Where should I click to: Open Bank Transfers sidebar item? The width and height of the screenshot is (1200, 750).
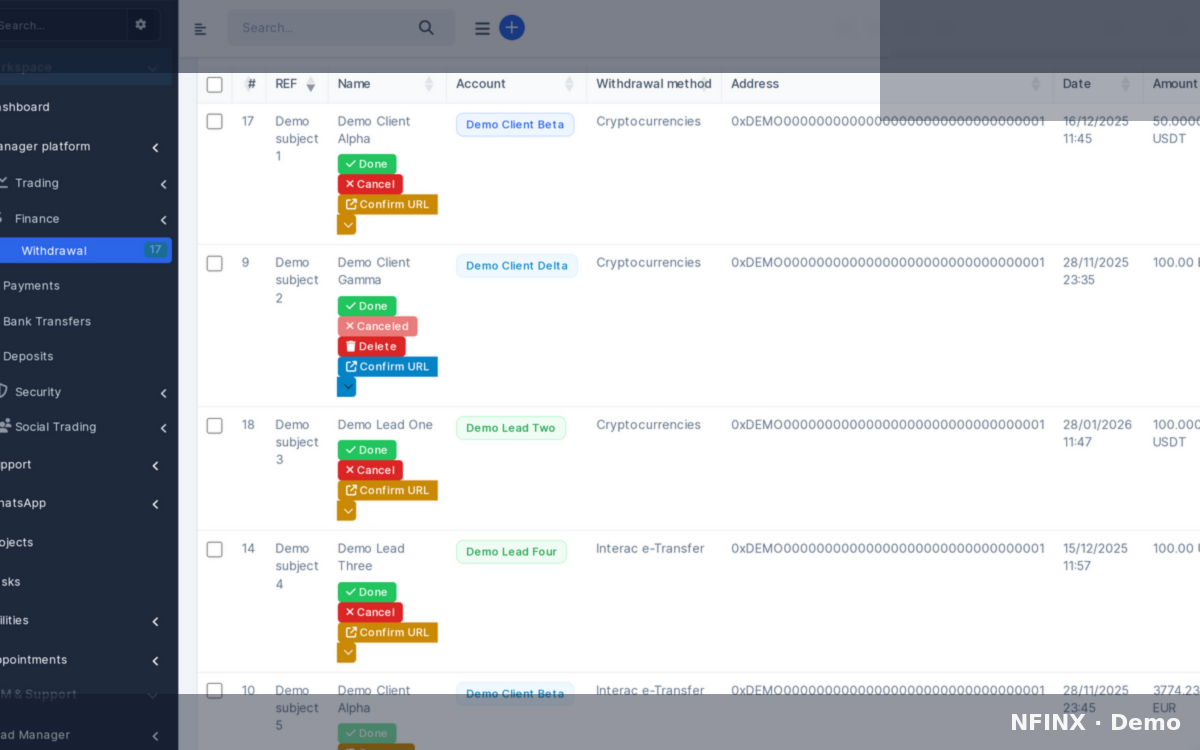pyautogui.click(x=46, y=322)
